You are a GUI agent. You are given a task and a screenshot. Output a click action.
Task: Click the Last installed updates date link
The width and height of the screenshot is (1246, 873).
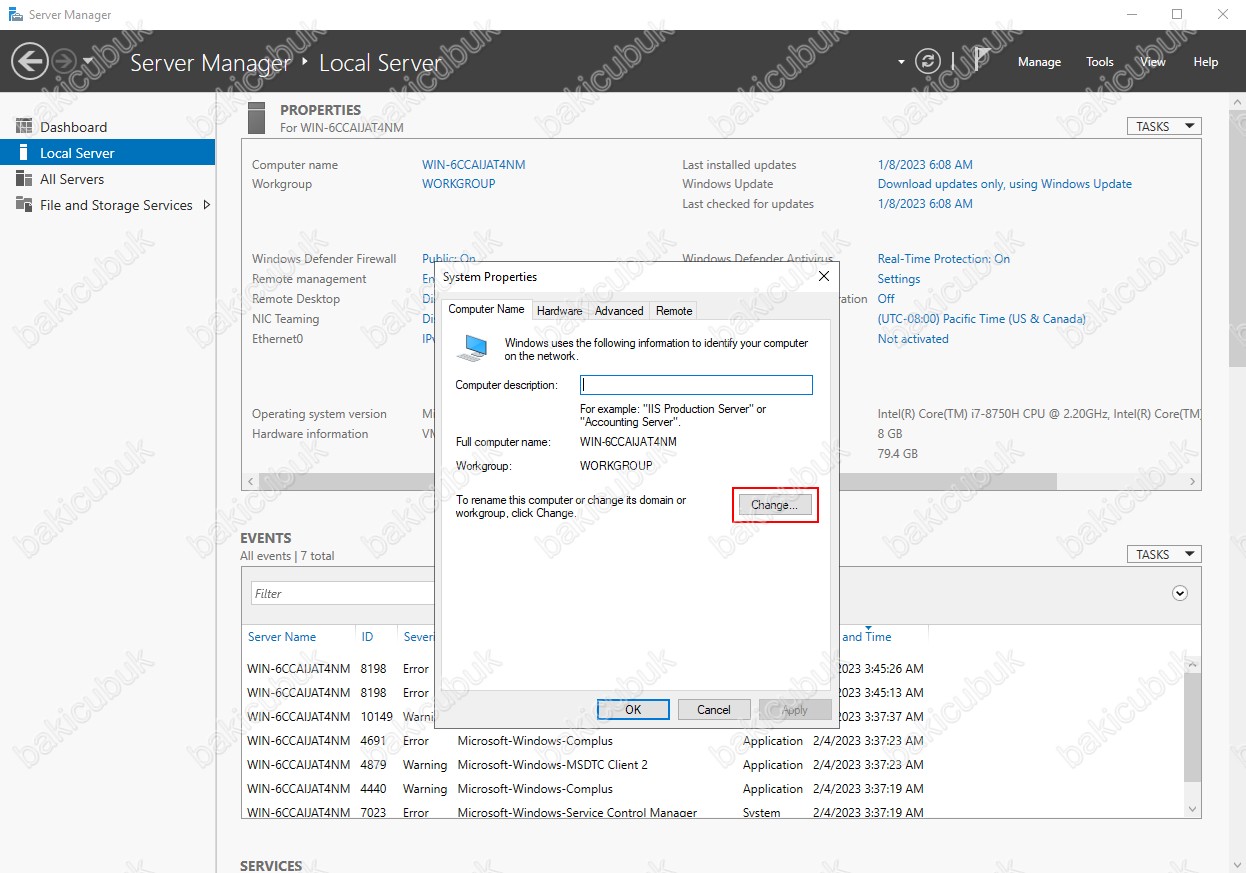coord(925,165)
